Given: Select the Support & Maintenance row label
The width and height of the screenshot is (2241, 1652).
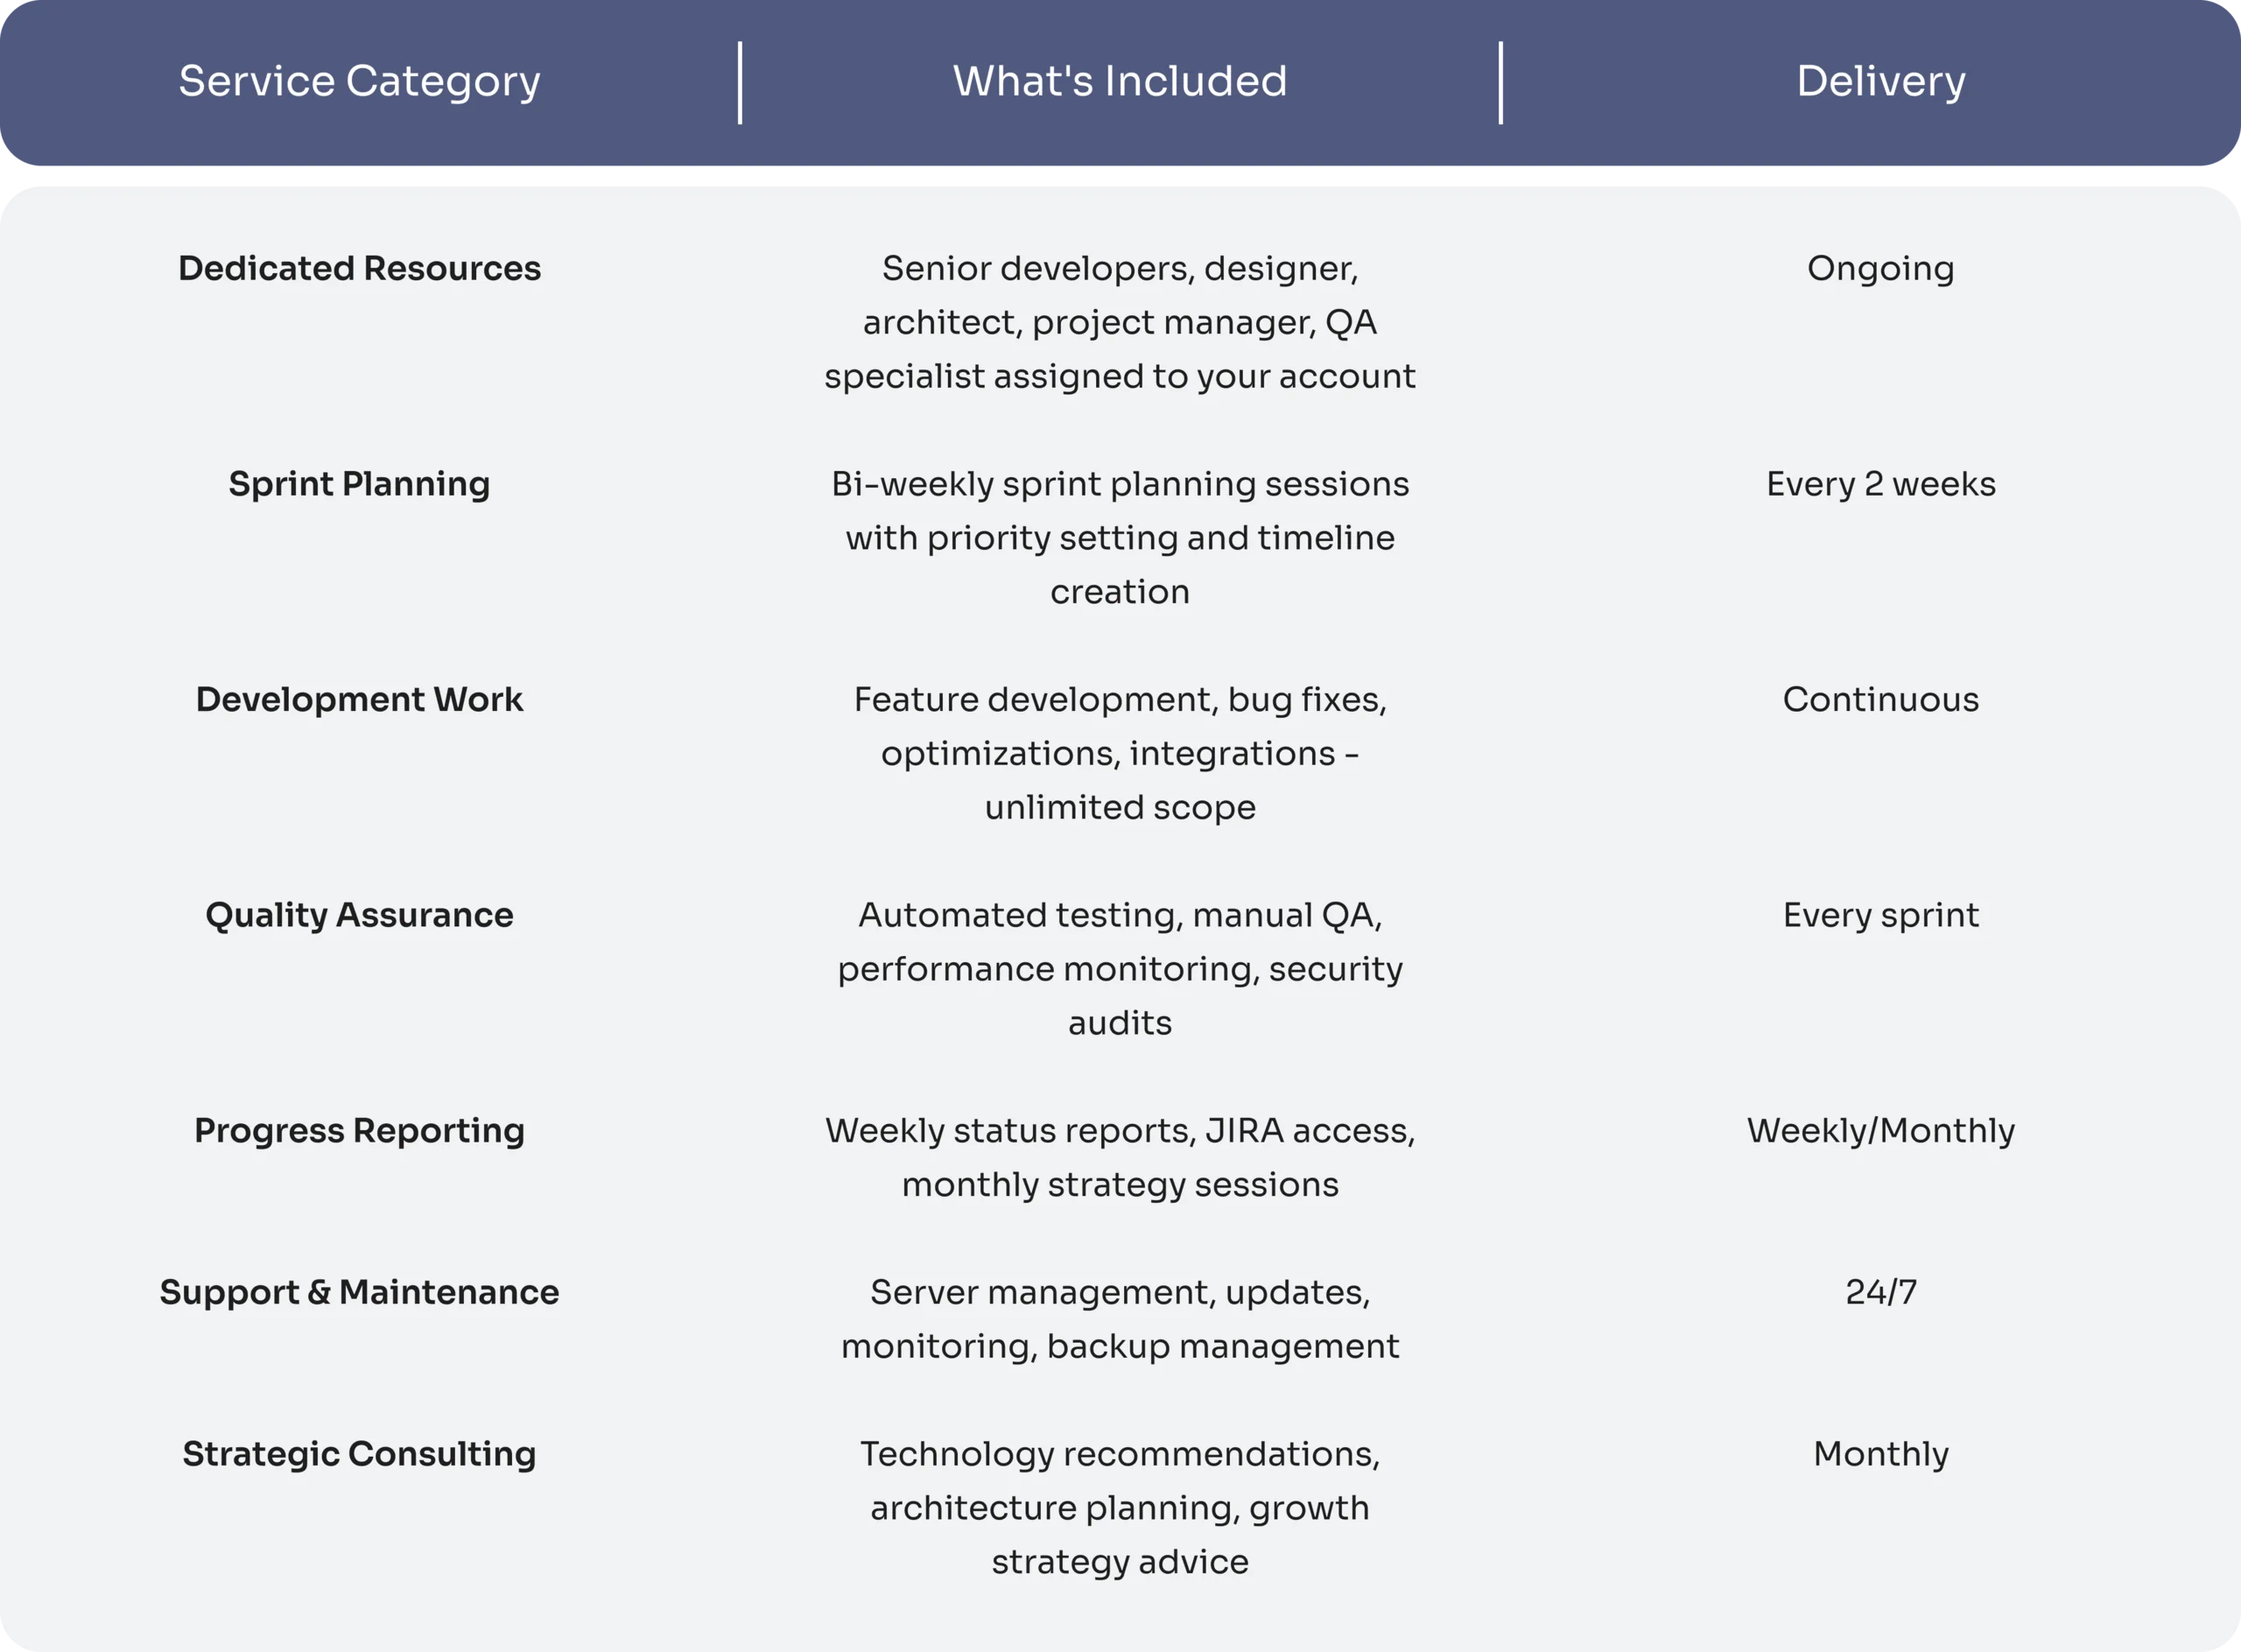Looking at the screenshot, I should pos(359,1292).
